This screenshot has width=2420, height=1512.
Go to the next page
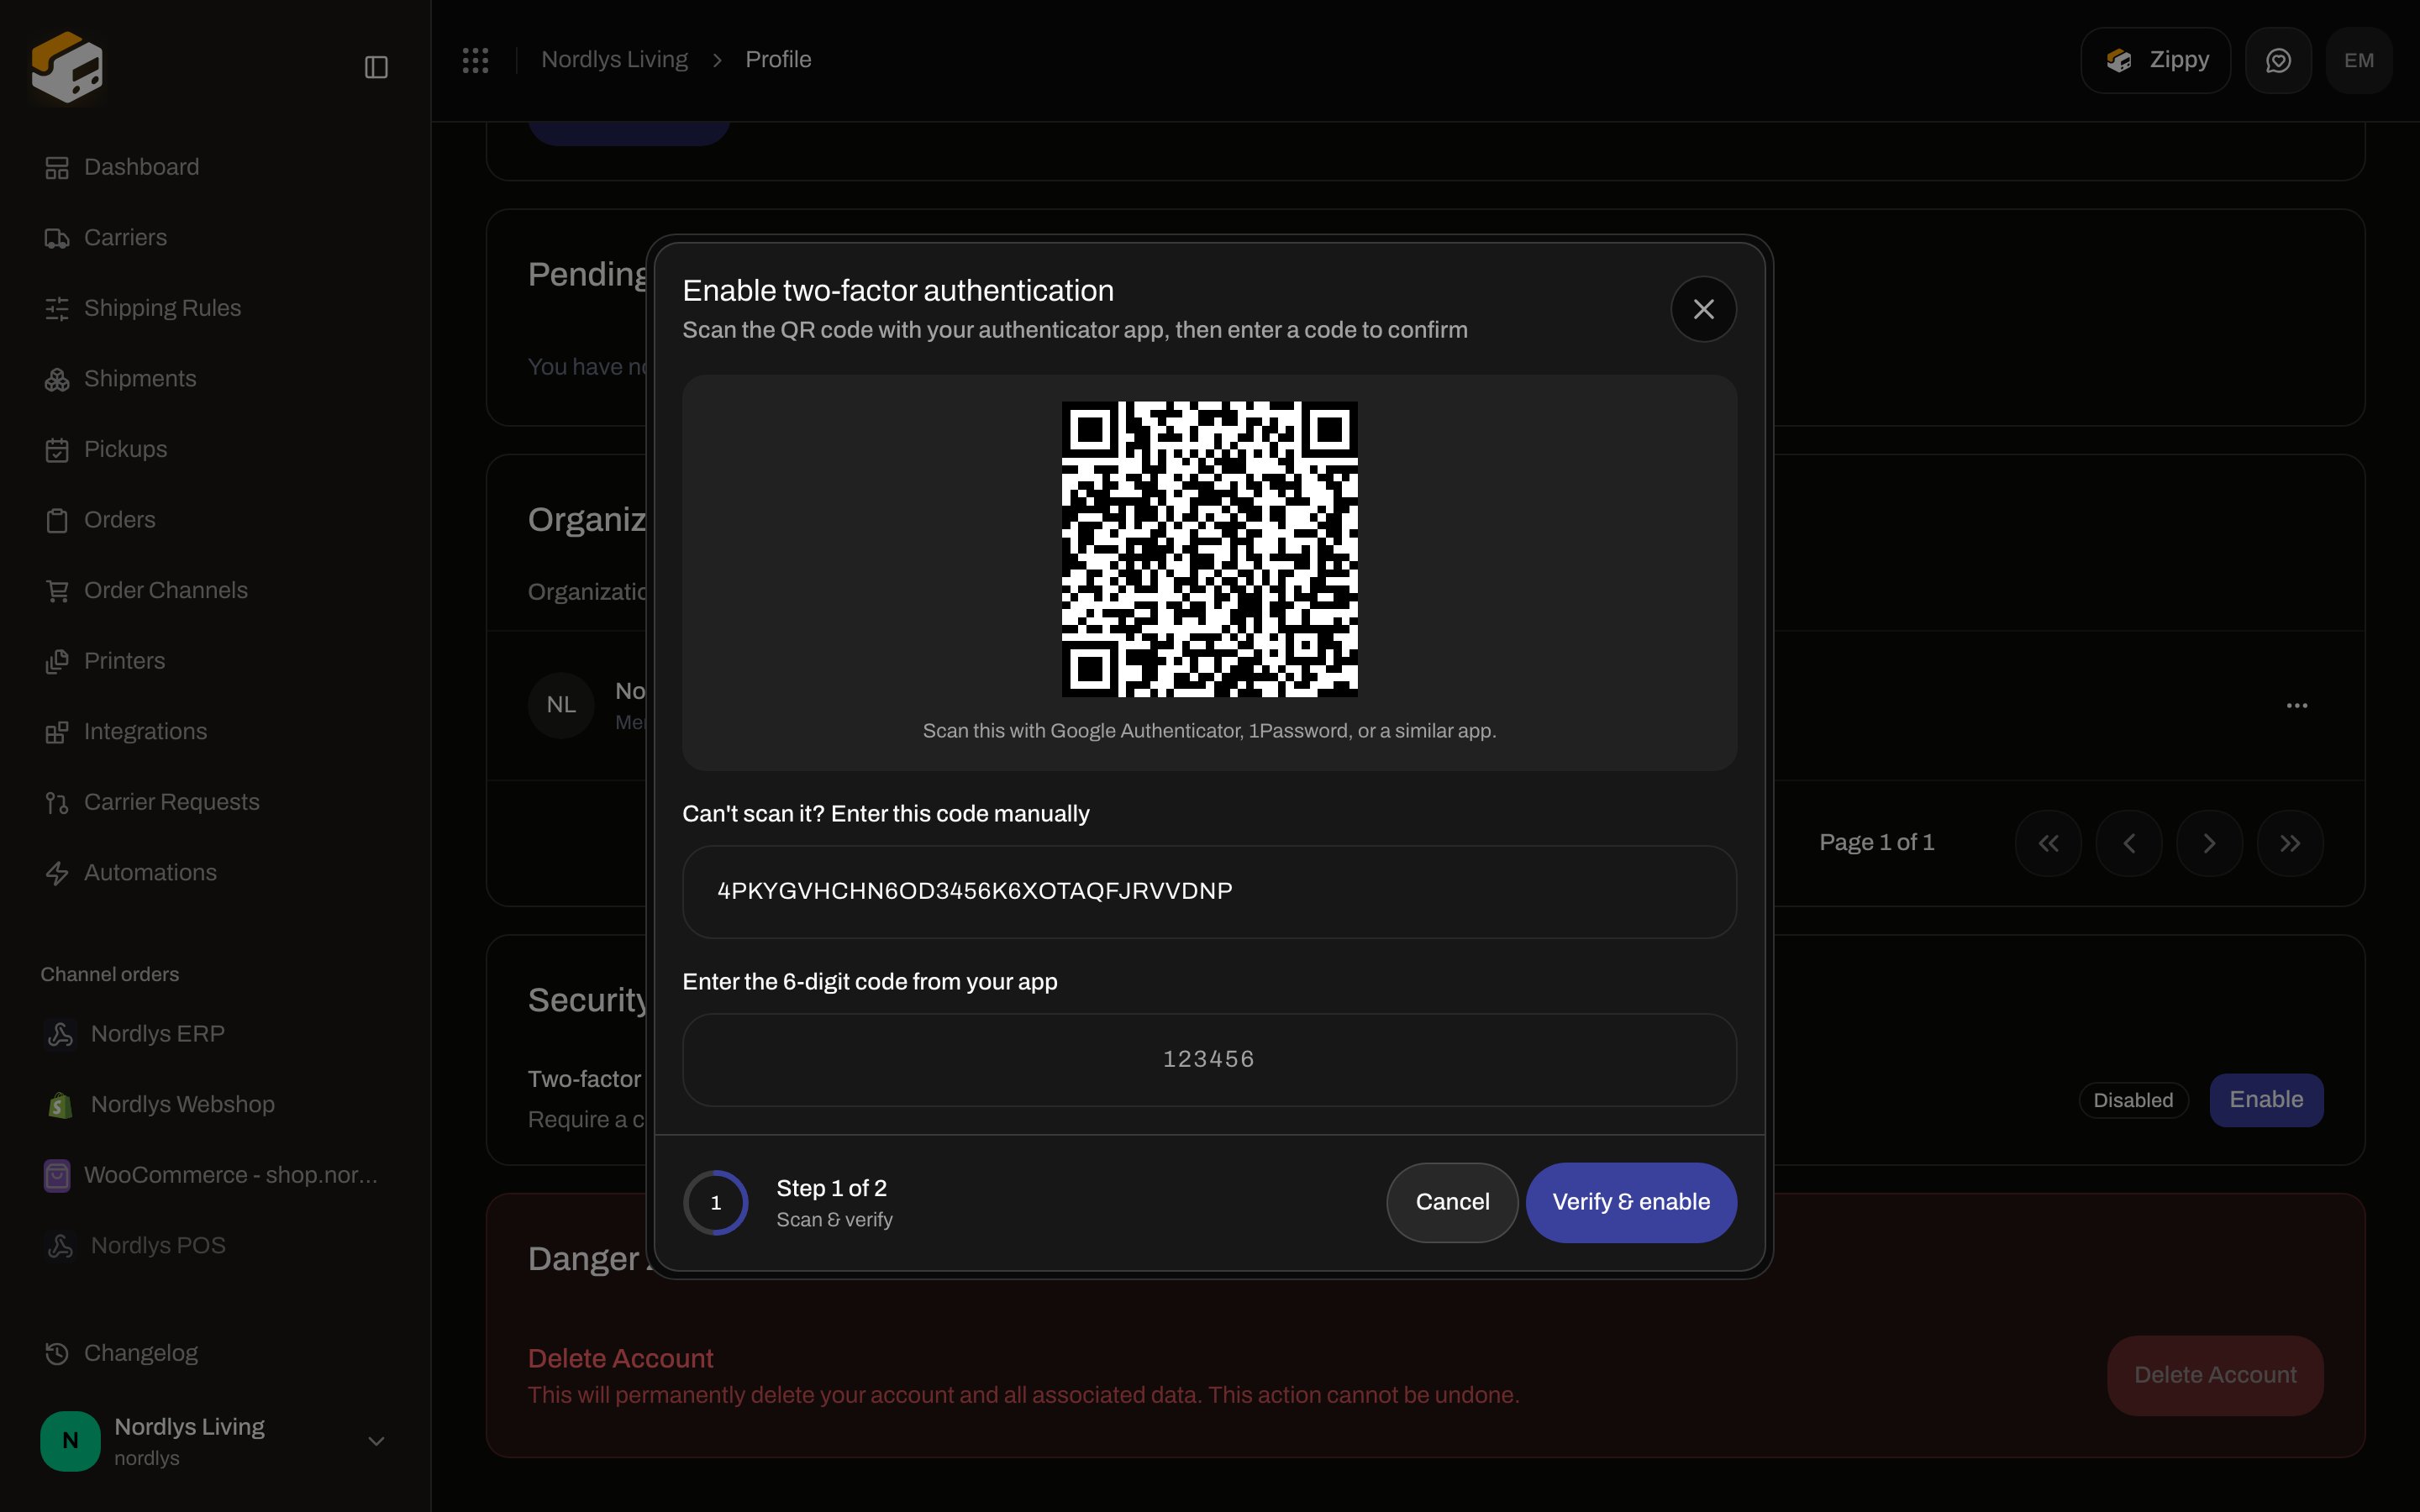(x=2209, y=843)
